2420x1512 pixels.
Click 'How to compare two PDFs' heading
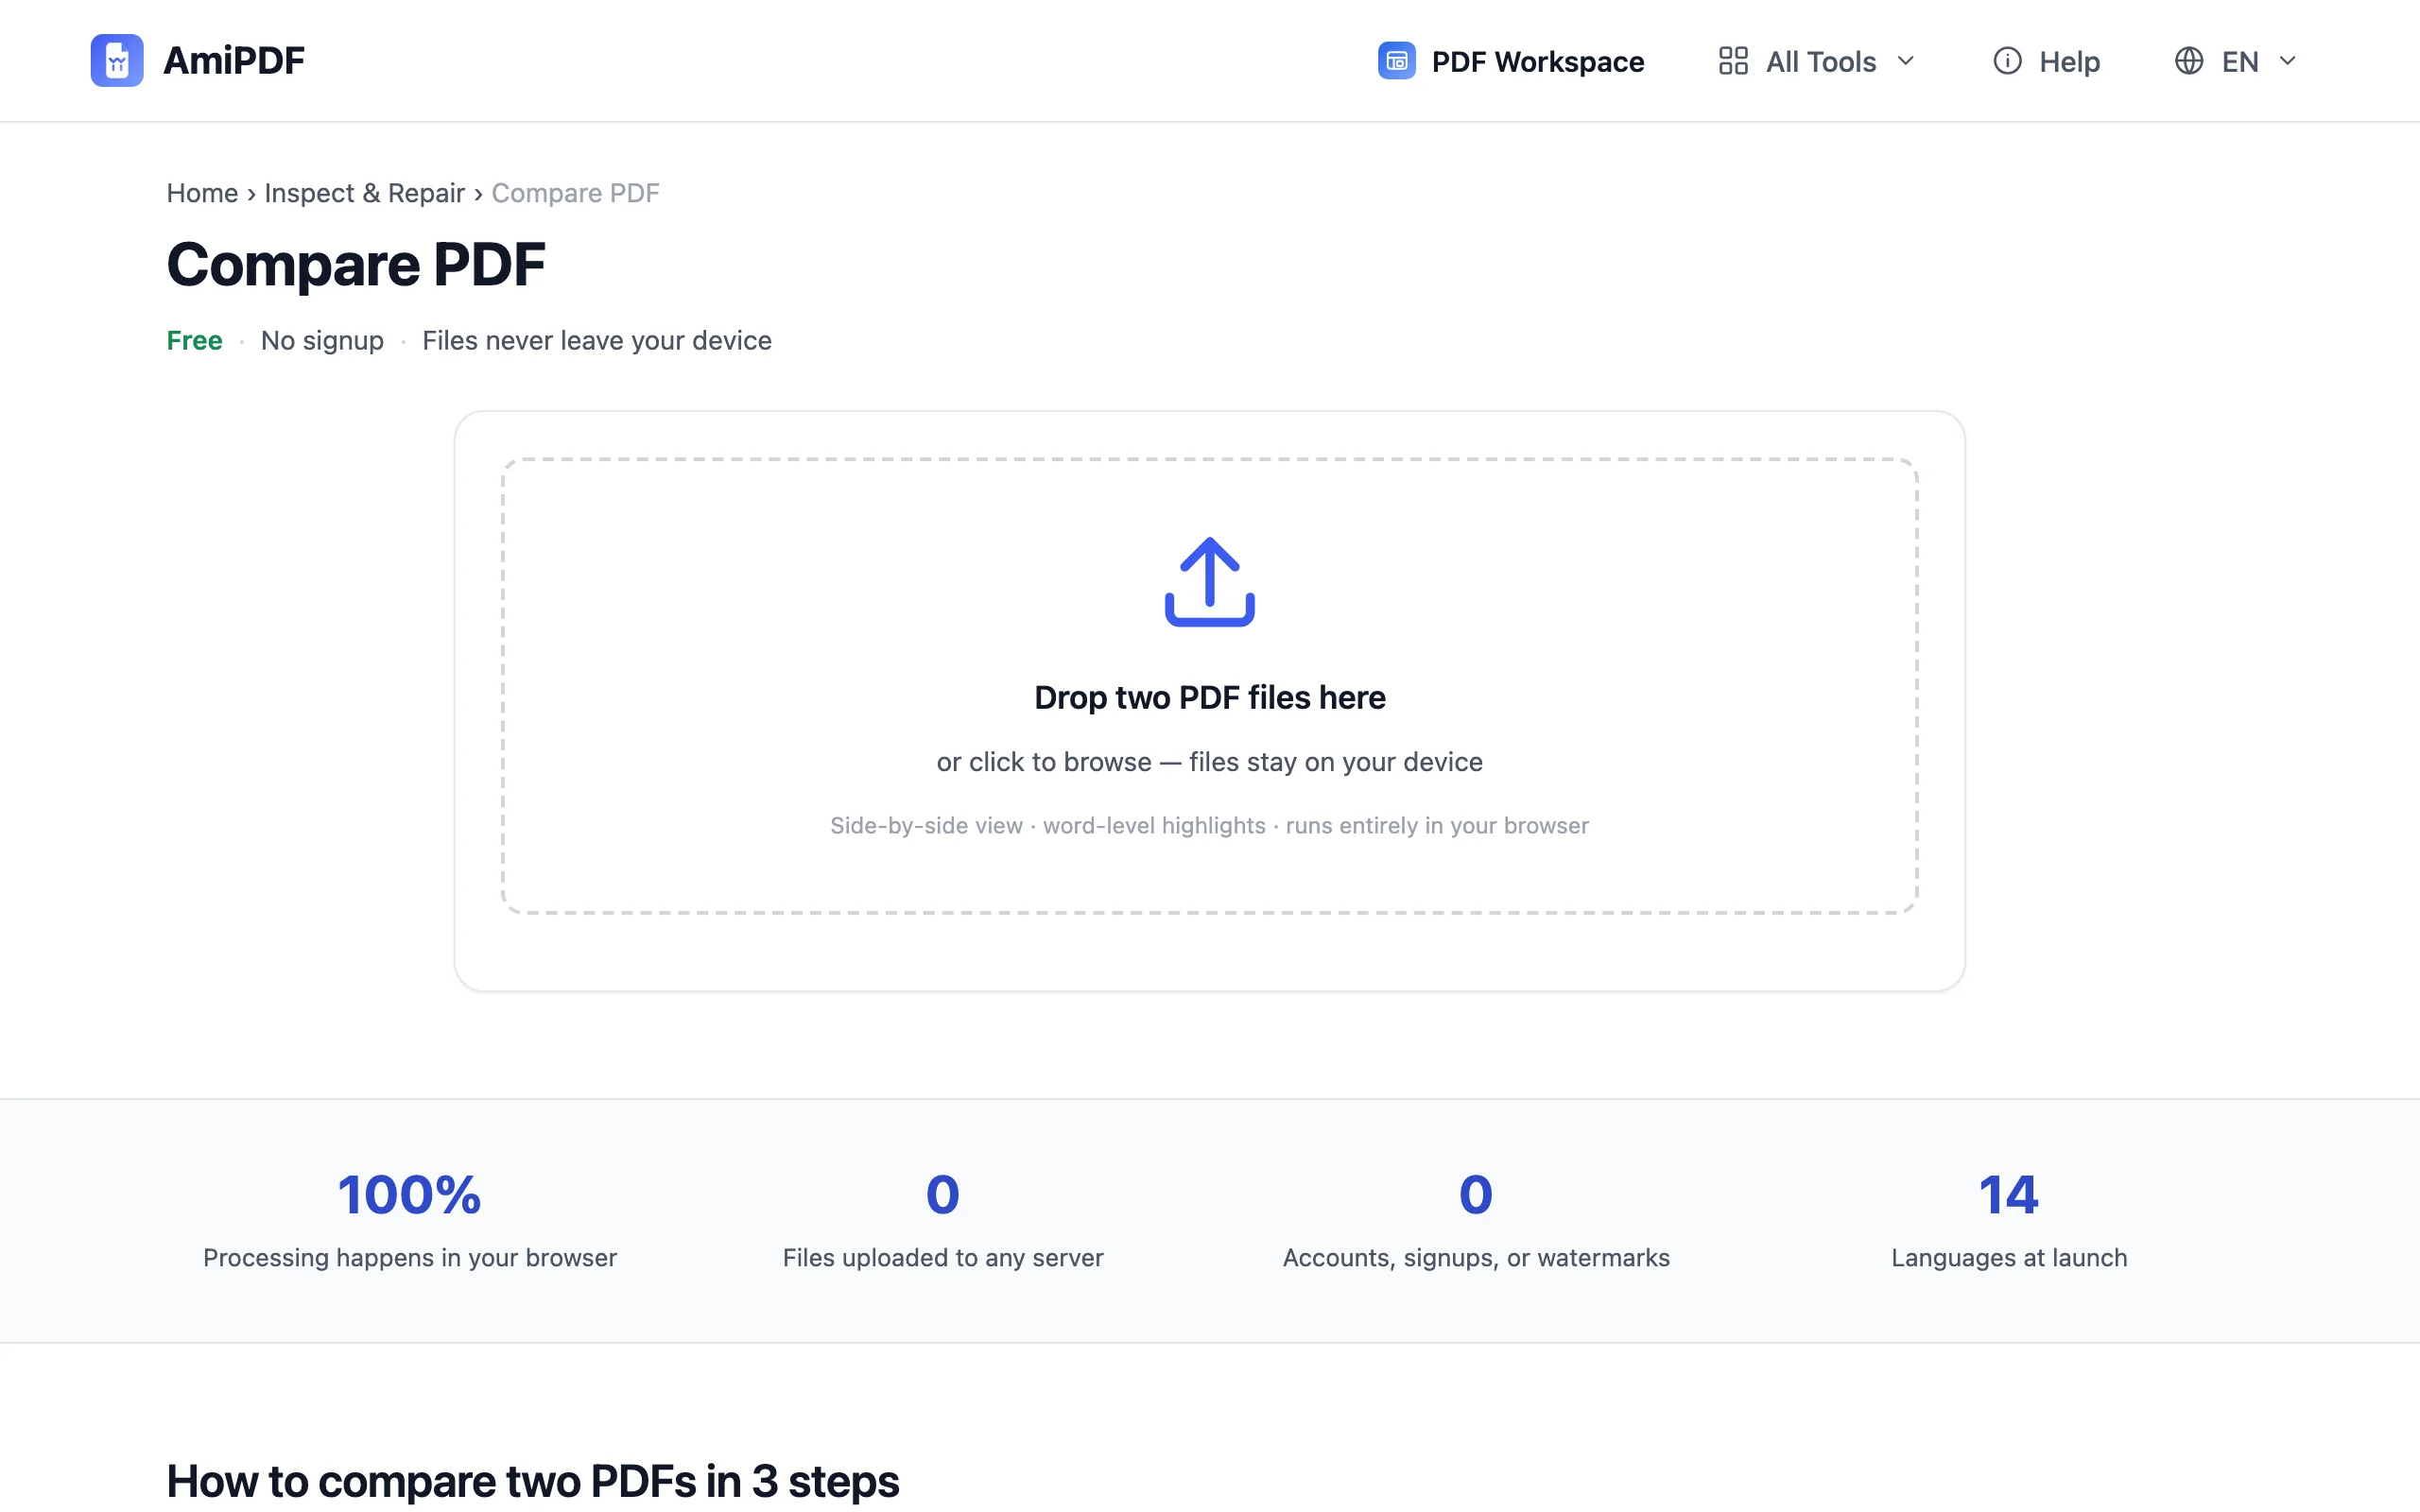click(x=532, y=1481)
